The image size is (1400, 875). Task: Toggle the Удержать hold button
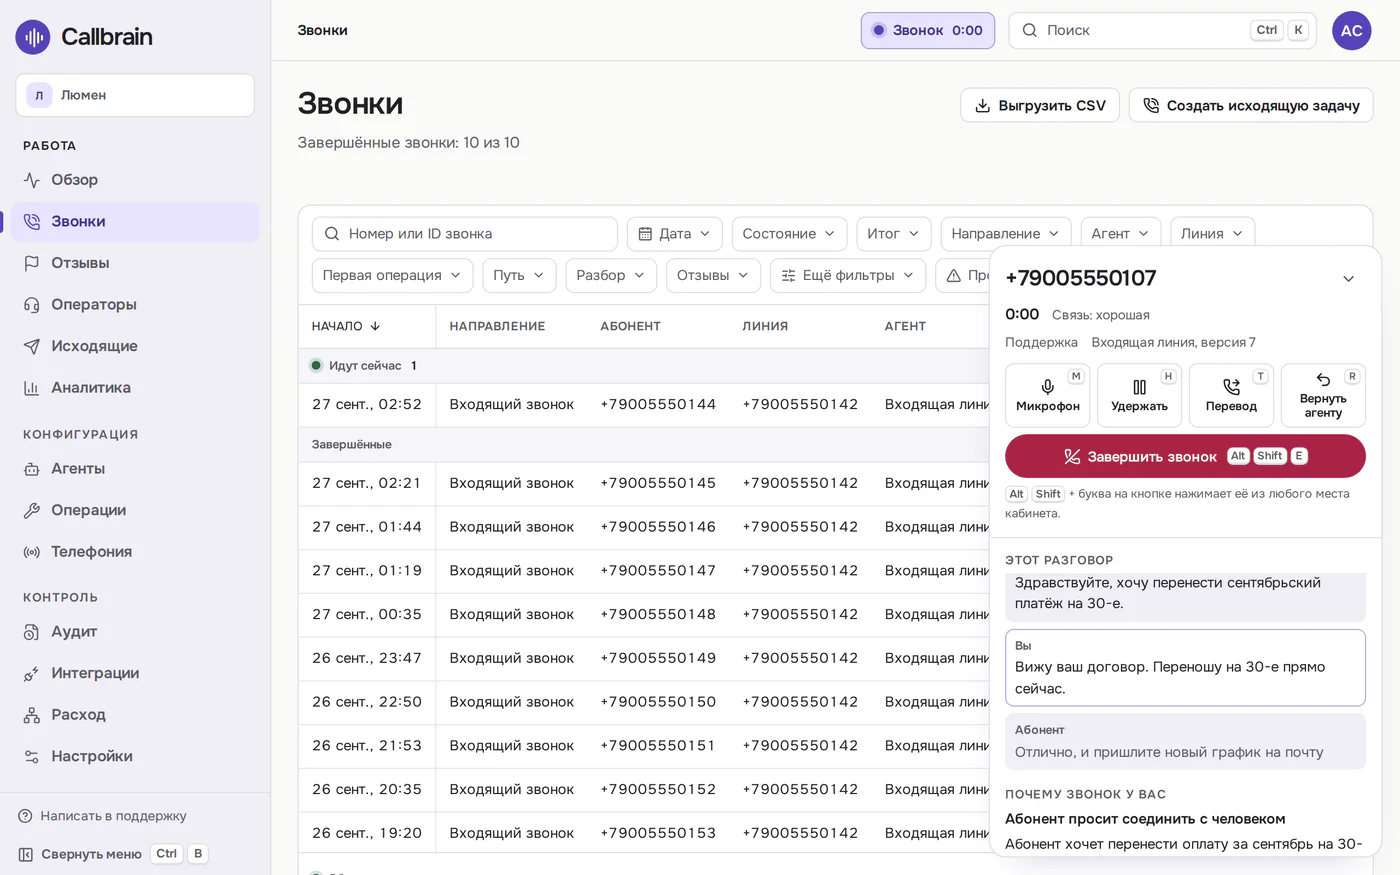click(1139, 396)
